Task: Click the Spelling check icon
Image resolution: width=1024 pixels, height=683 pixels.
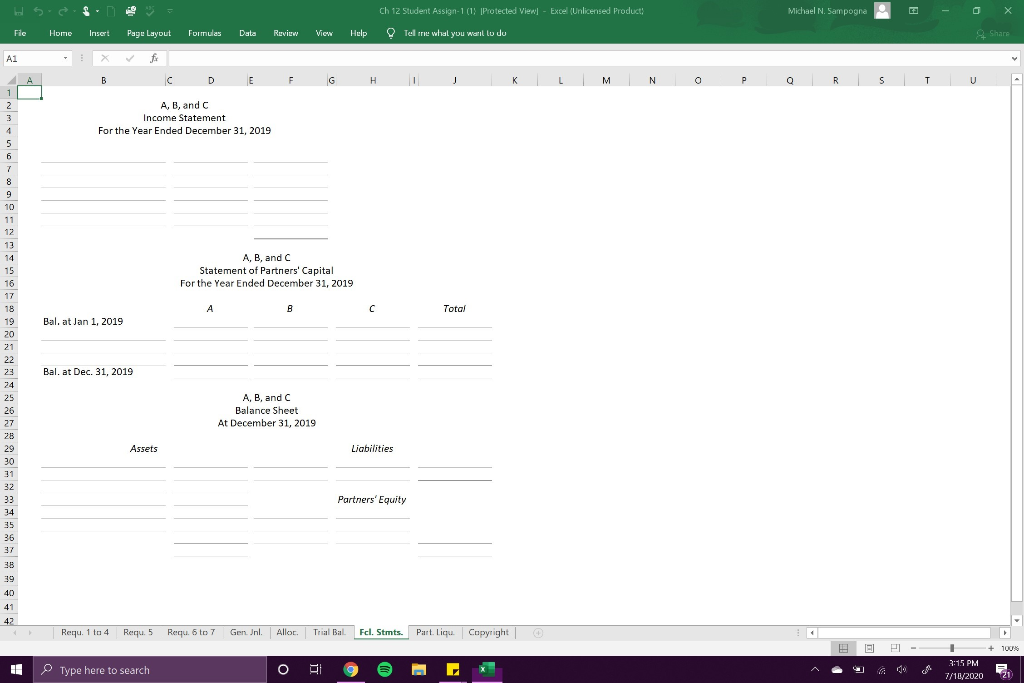Action: [x=150, y=11]
